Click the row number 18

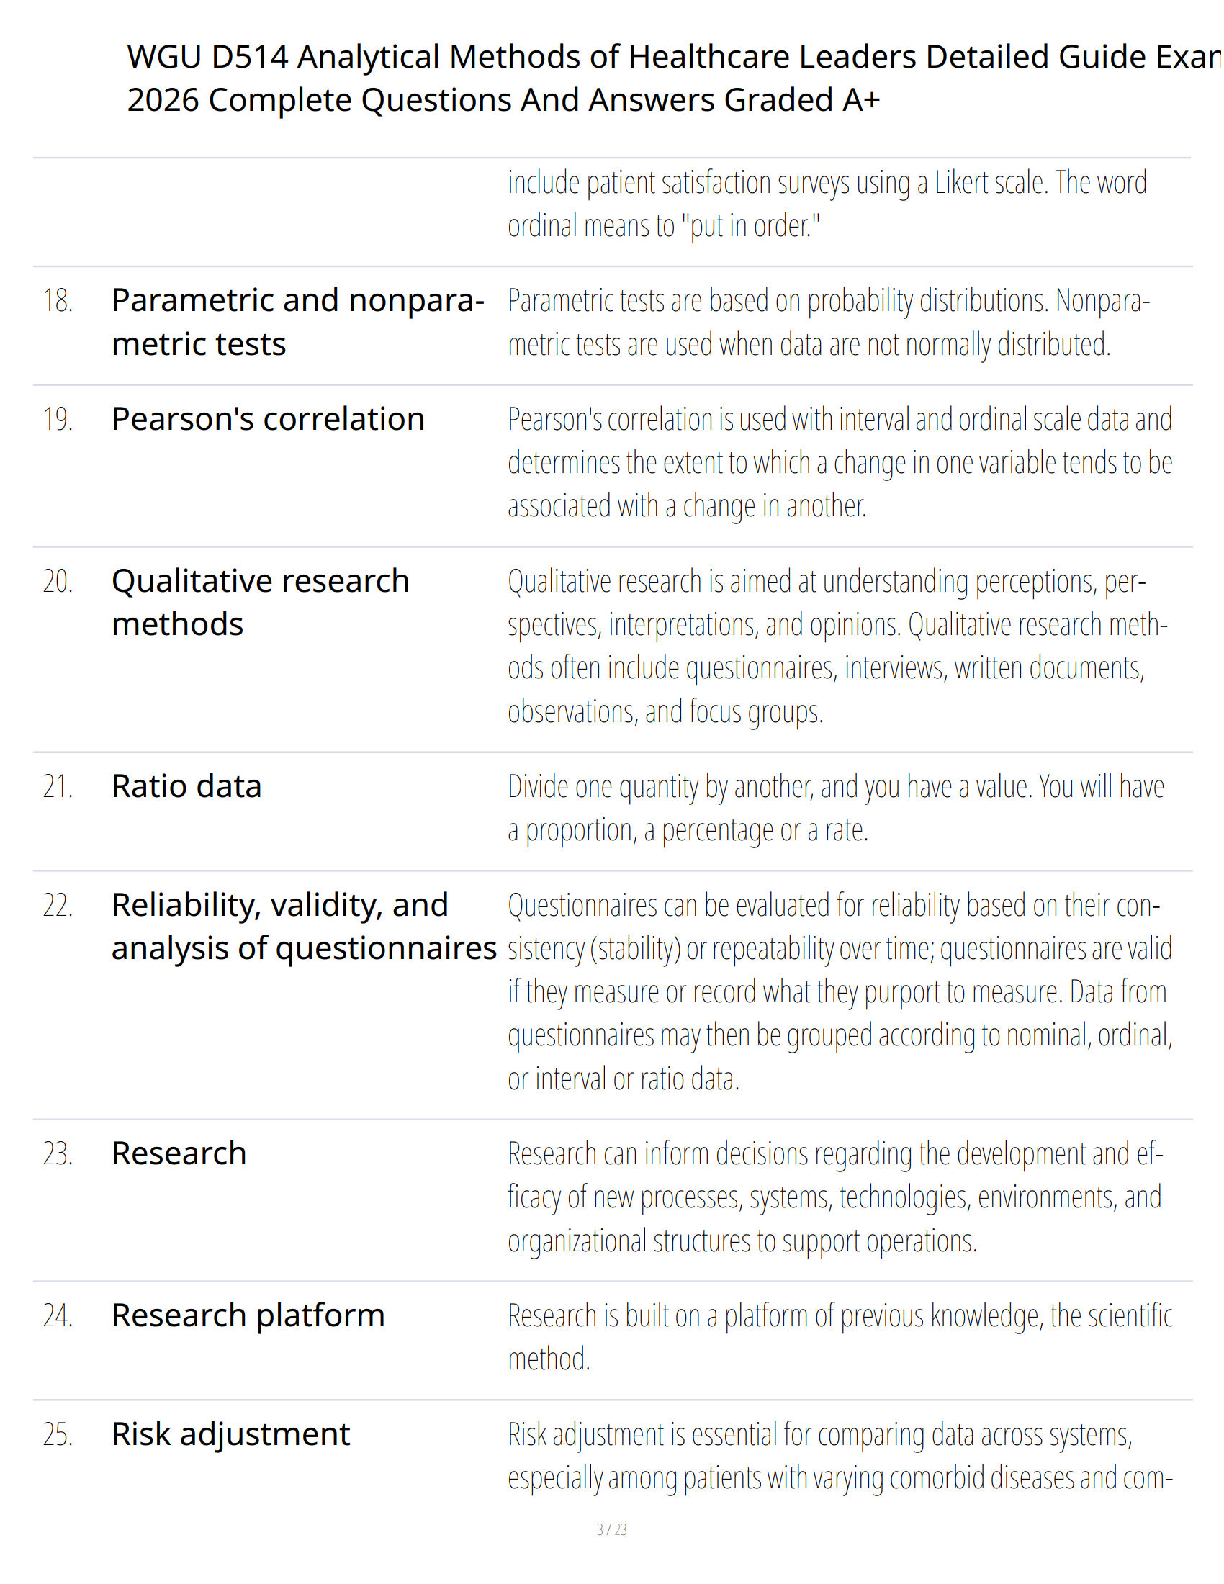[x=57, y=300]
